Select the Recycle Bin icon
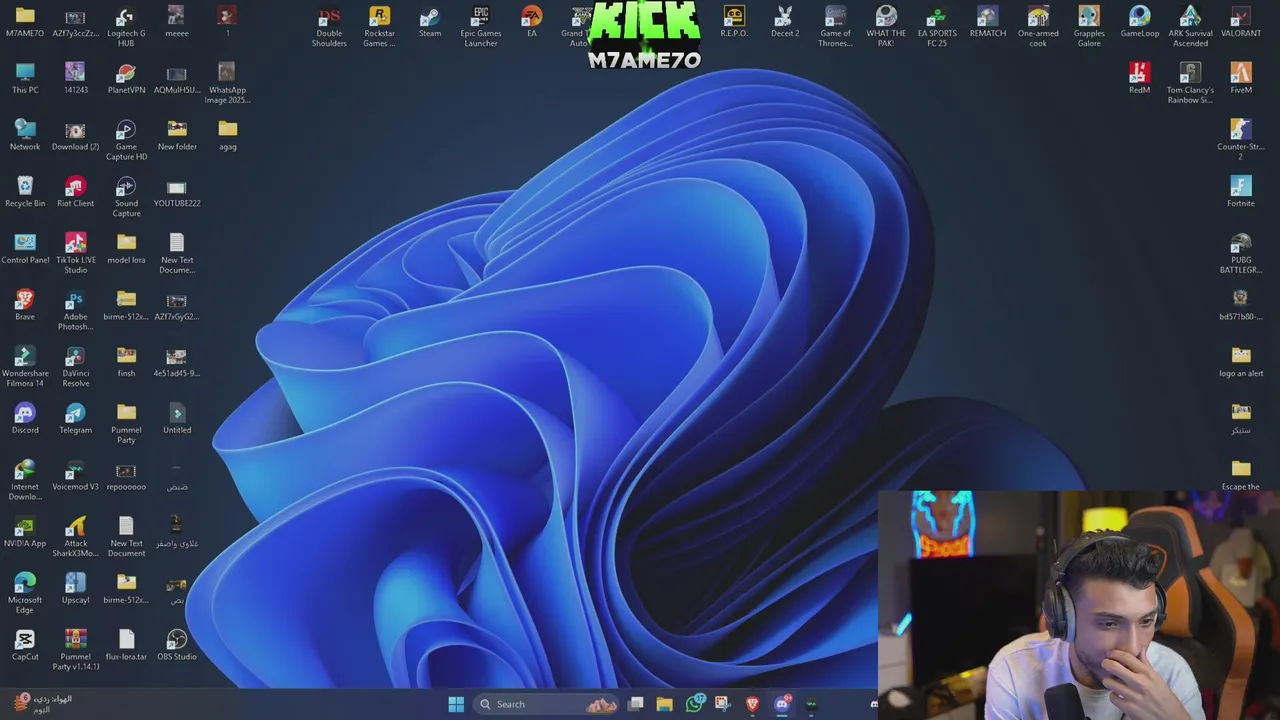The height and width of the screenshot is (720, 1280). coord(25,193)
